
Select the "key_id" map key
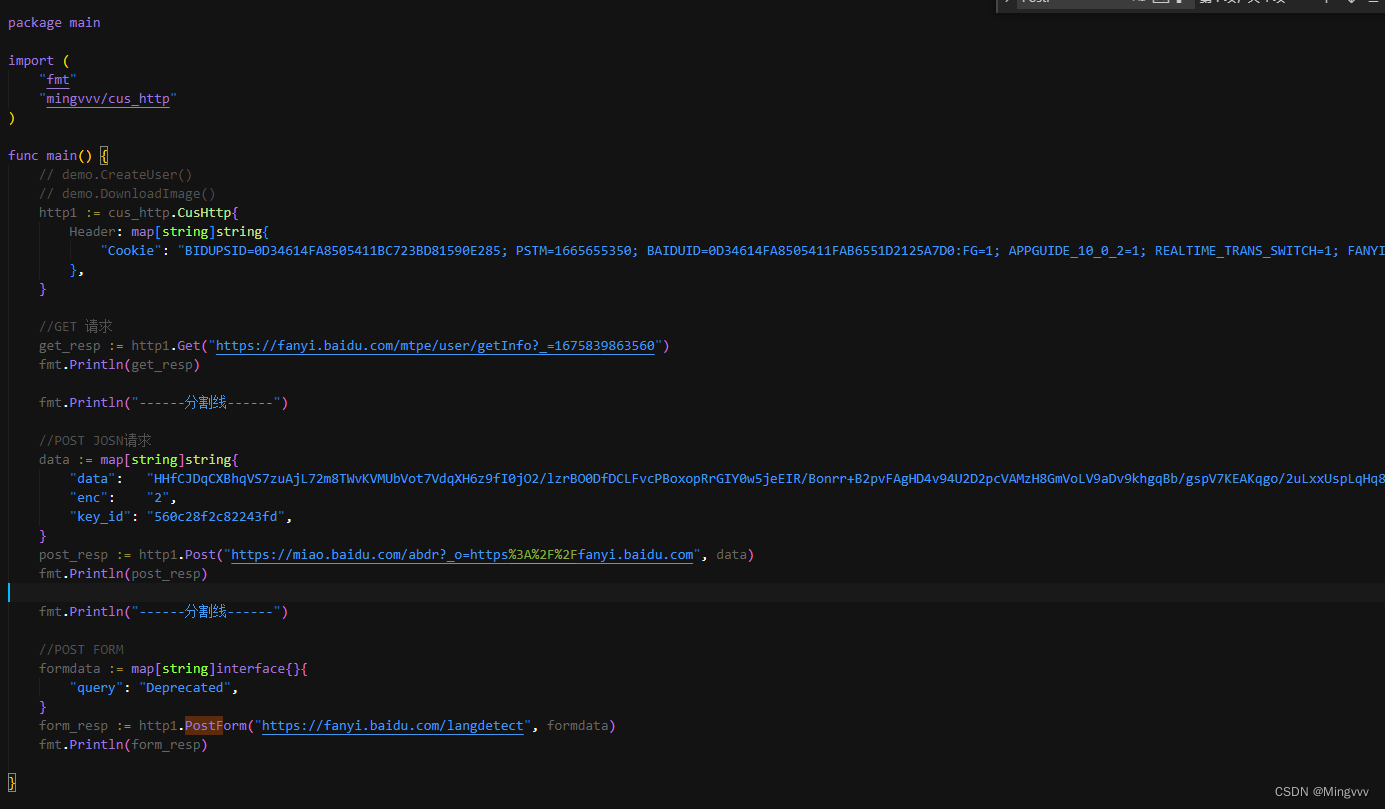coord(100,517)
